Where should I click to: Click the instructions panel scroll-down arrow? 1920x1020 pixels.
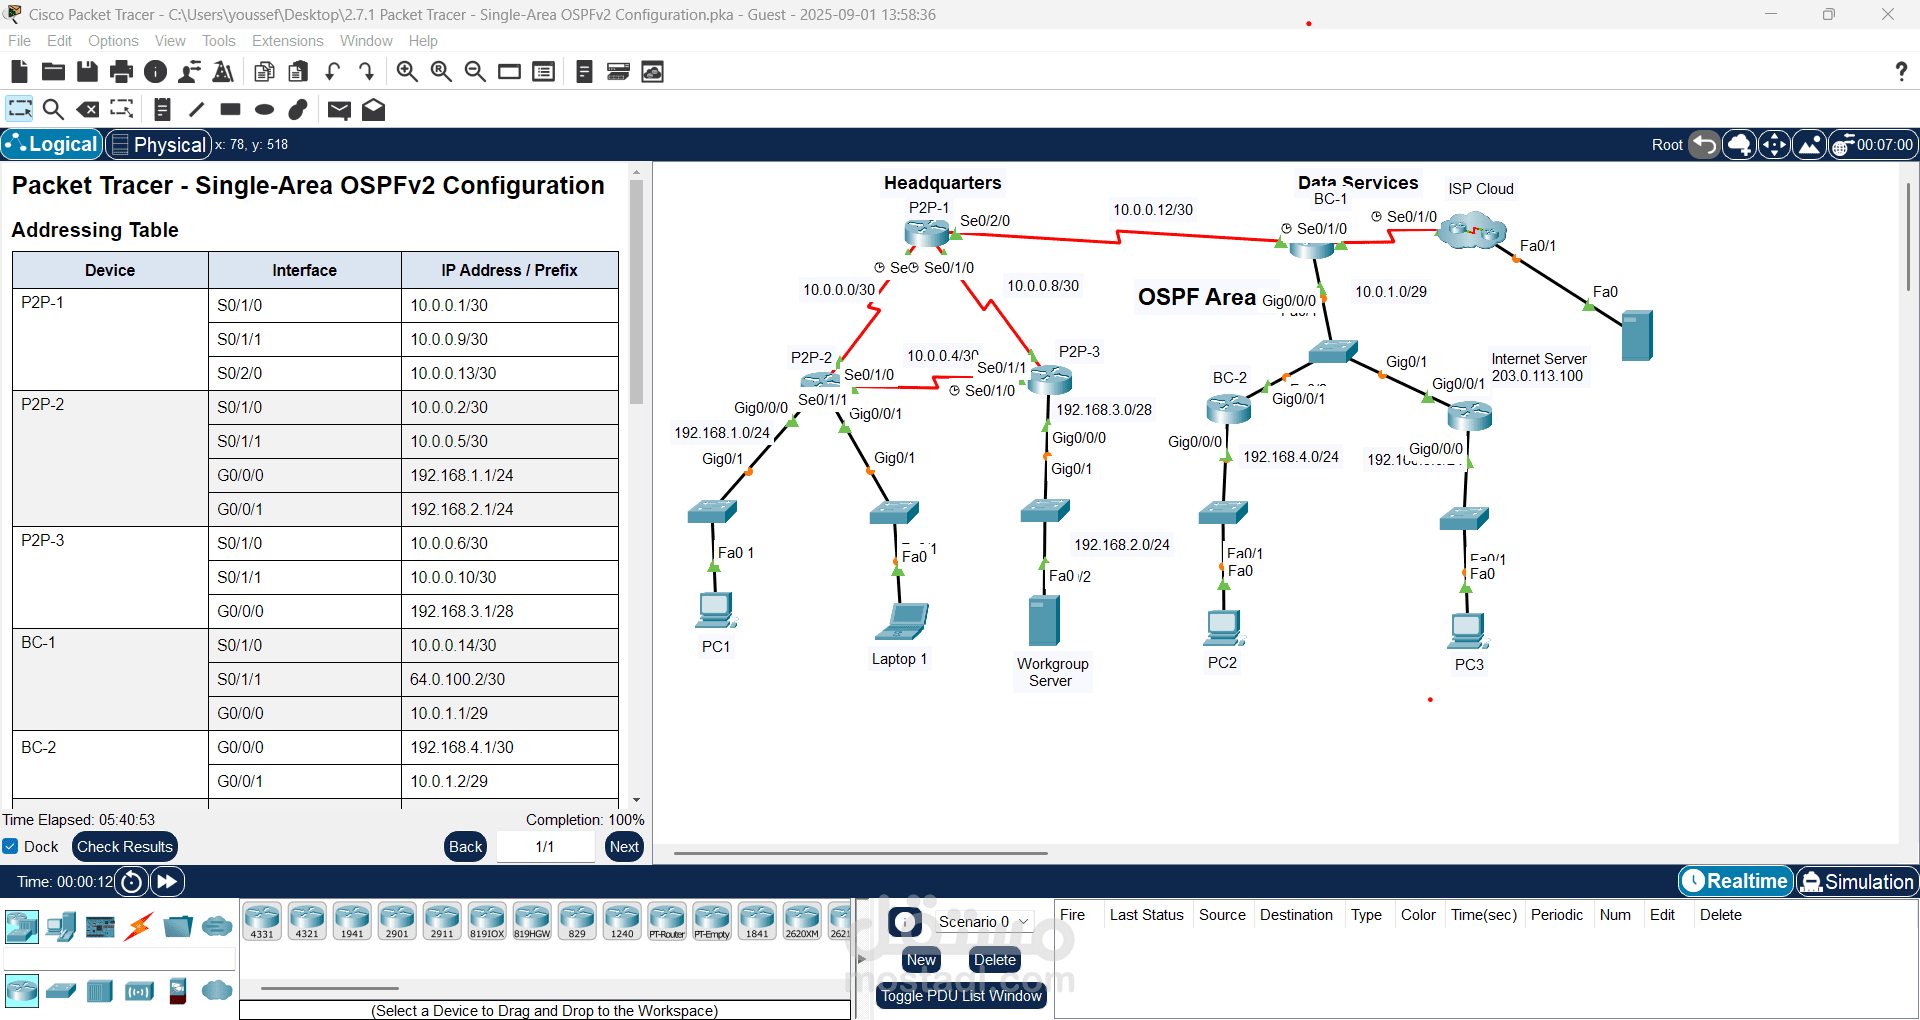(x=636, y=800)
